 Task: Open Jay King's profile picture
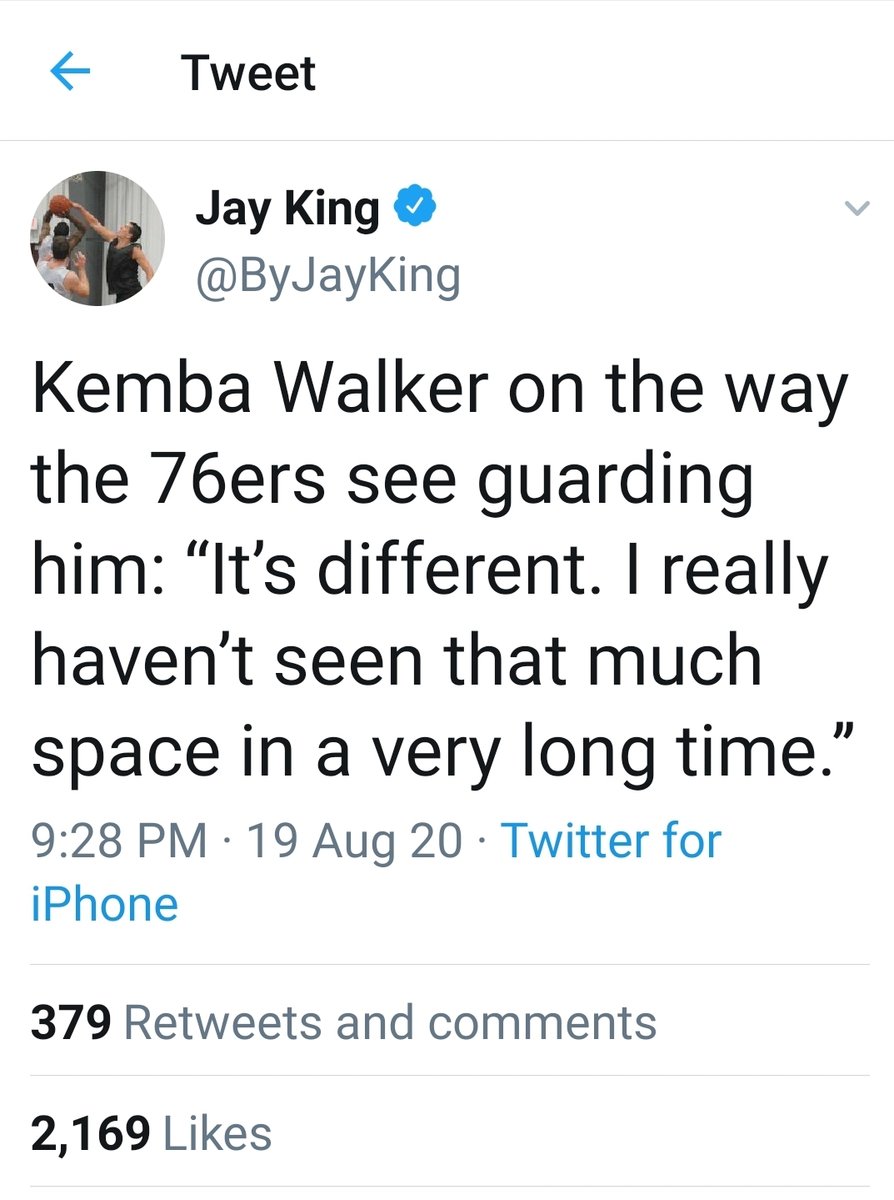tap(97, 238)
